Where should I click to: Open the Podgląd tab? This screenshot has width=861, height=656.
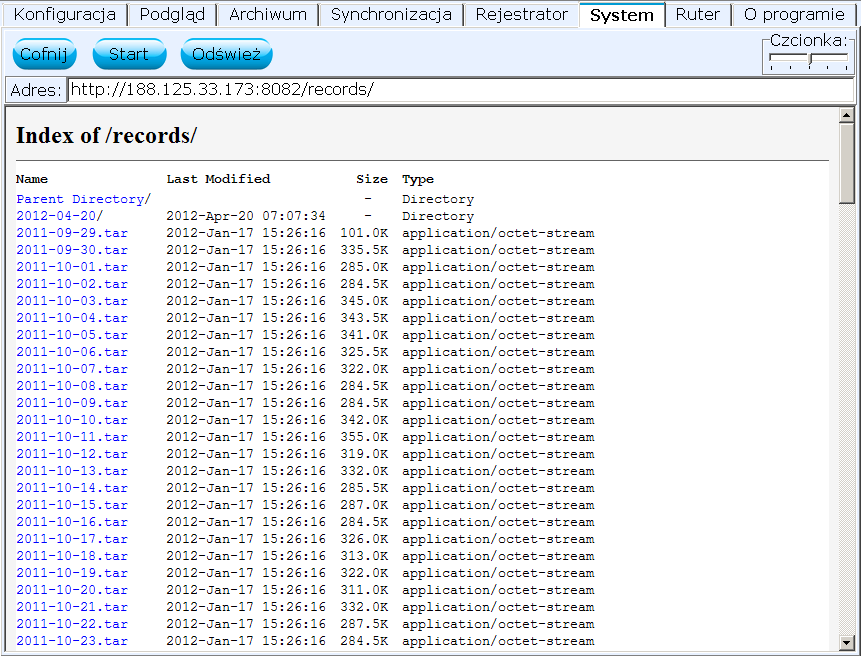[x=172, y=14]
